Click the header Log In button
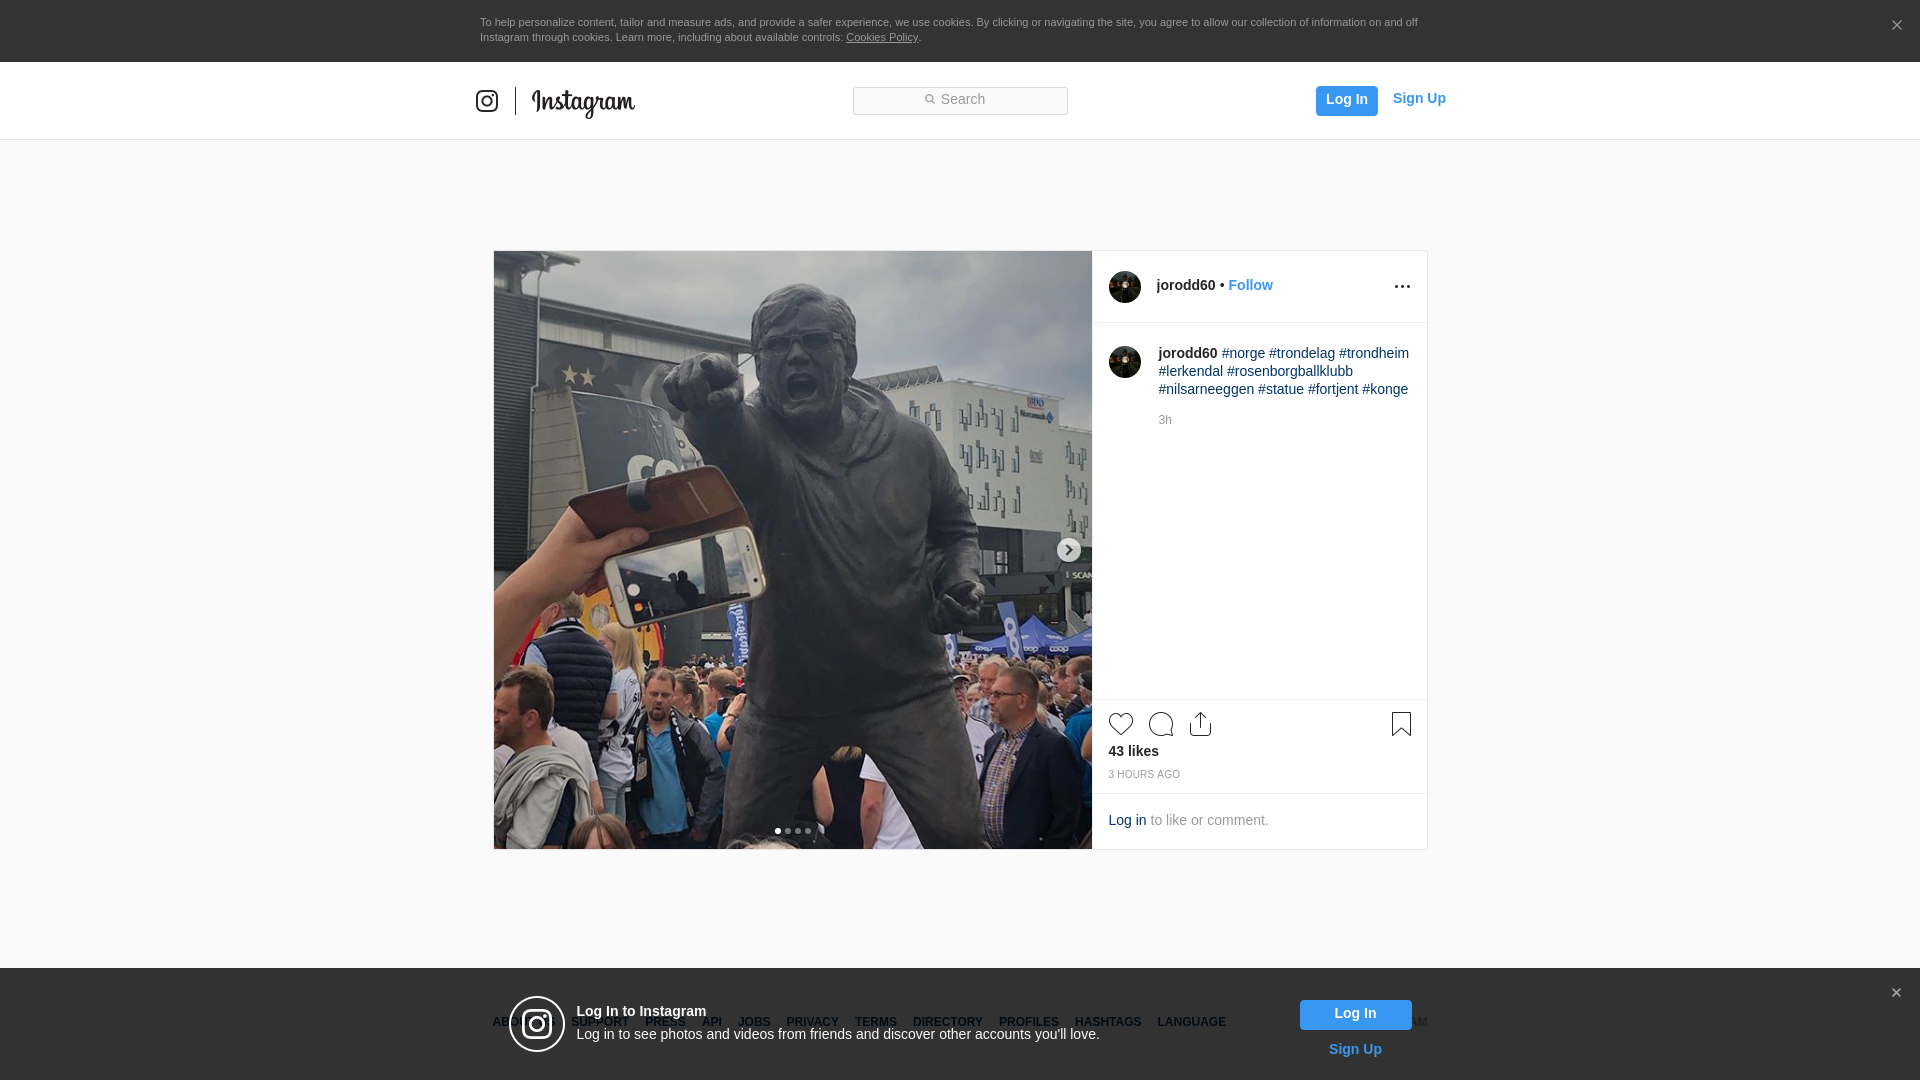The width and height of the screenshot is (1920, 1080). coord(1346,101)
